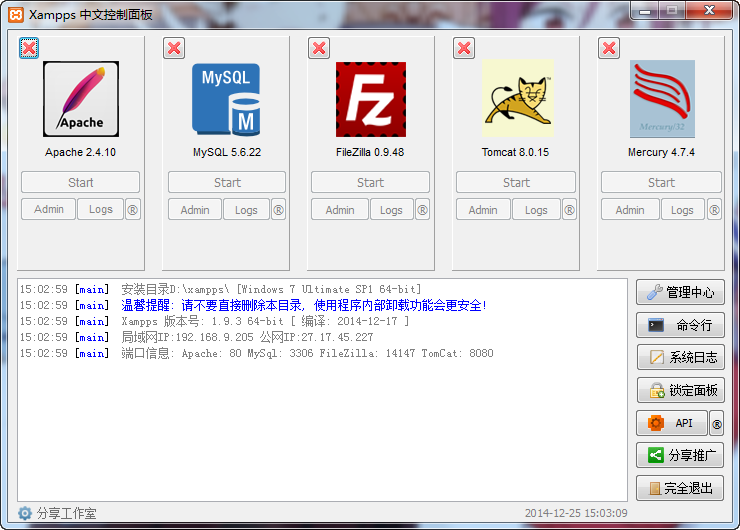Click the 分享工作室 link at bottom
The width and height of the screenshot is (740, 530).
(x=67, y=513)
